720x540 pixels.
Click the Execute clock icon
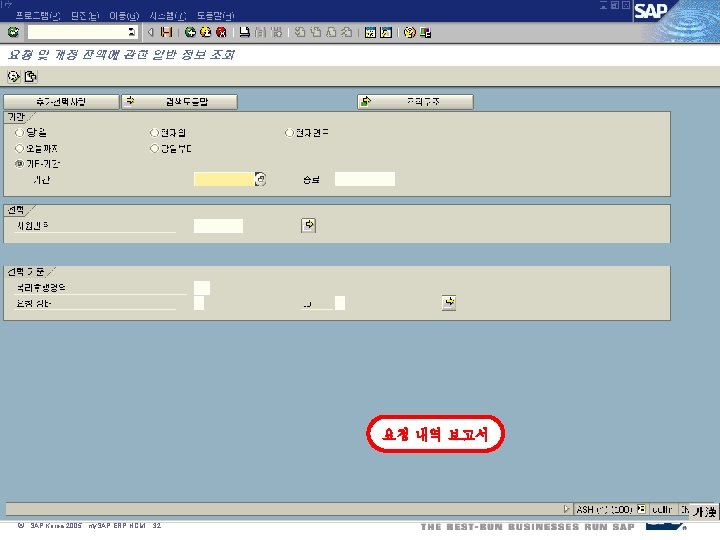point(14,76)
